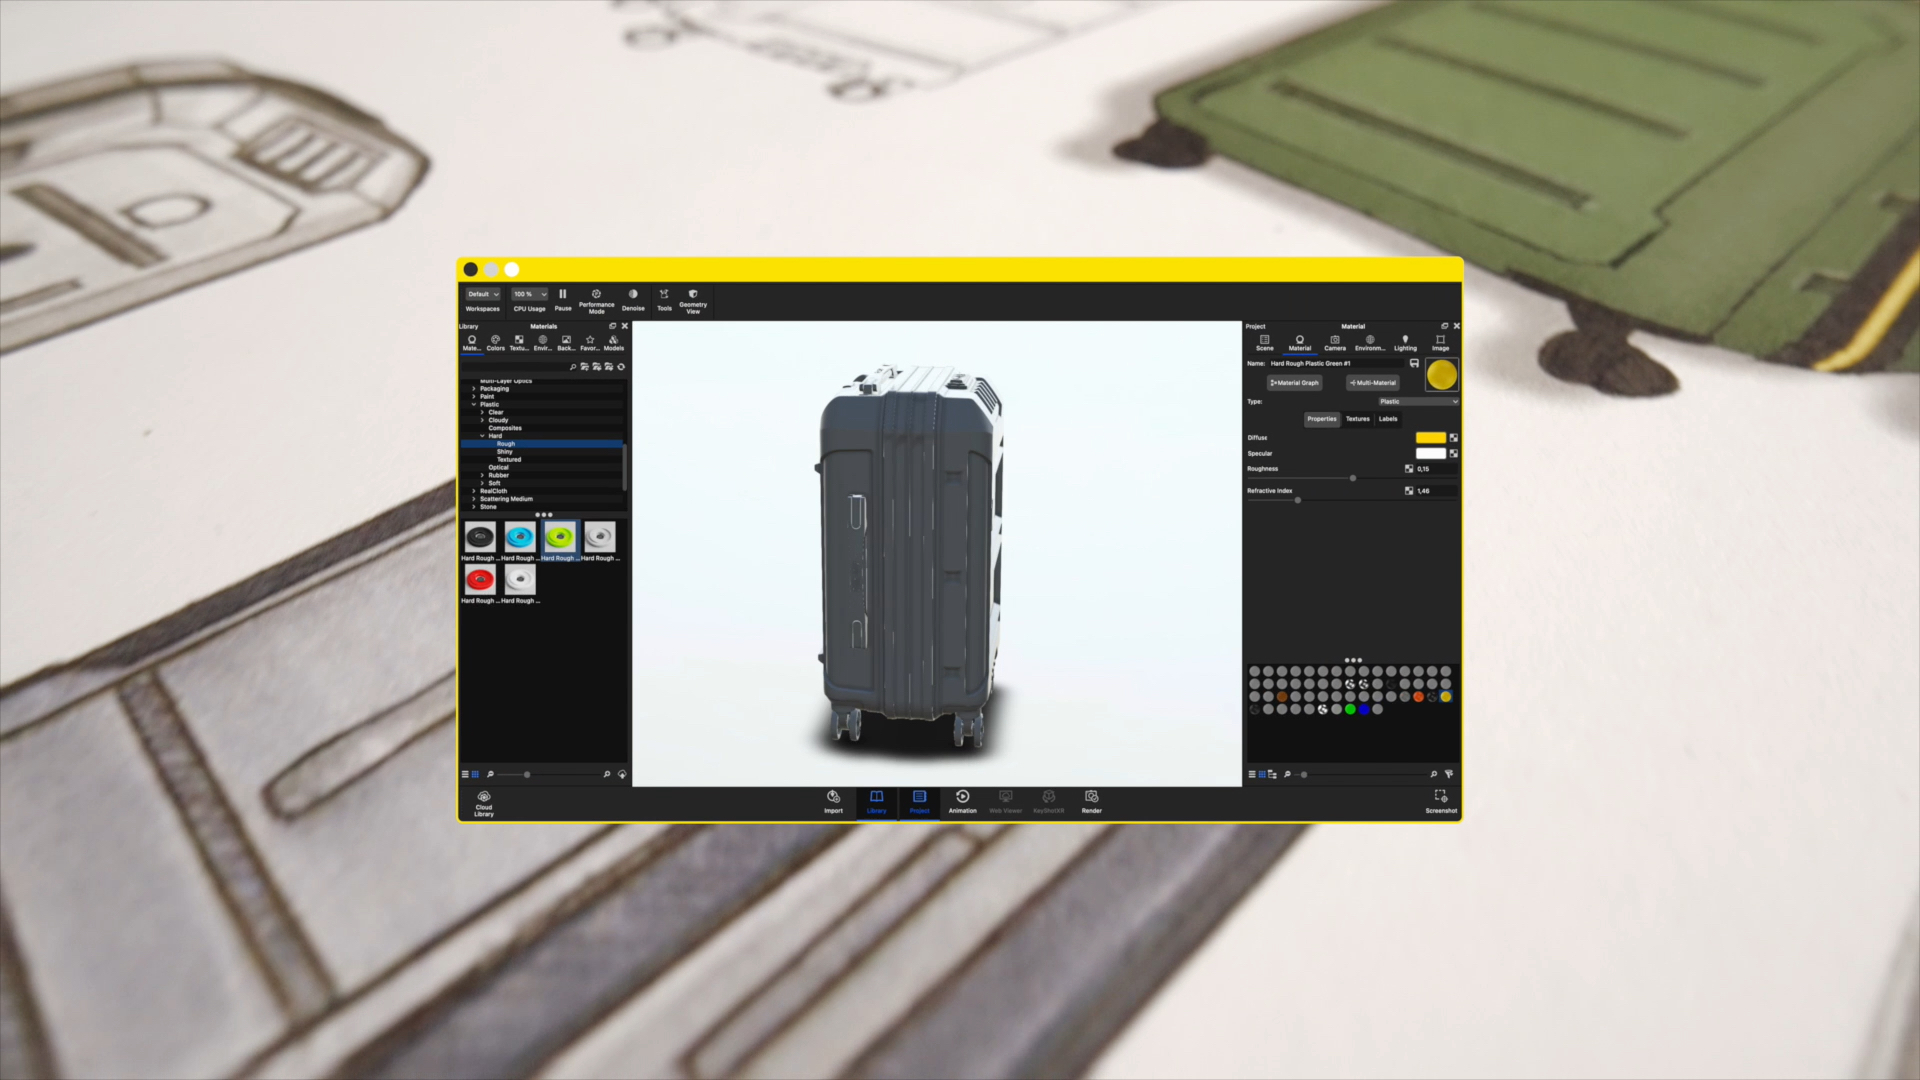This screenshot has width=1920, height=1080.
Task: Open the Tools menu icon
Action: tap(664, 296)
